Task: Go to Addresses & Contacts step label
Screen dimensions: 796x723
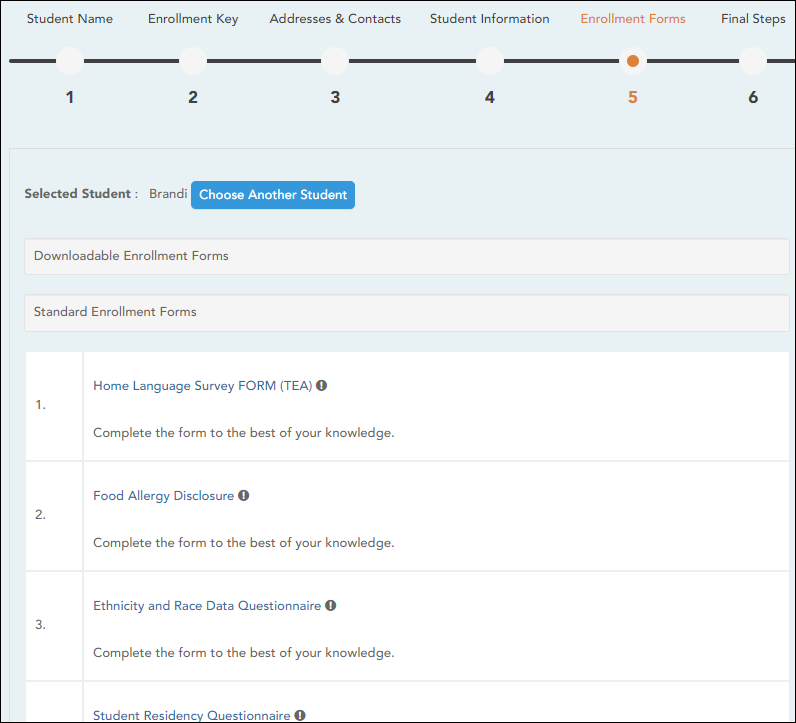Action: click(x=335, y=19)
